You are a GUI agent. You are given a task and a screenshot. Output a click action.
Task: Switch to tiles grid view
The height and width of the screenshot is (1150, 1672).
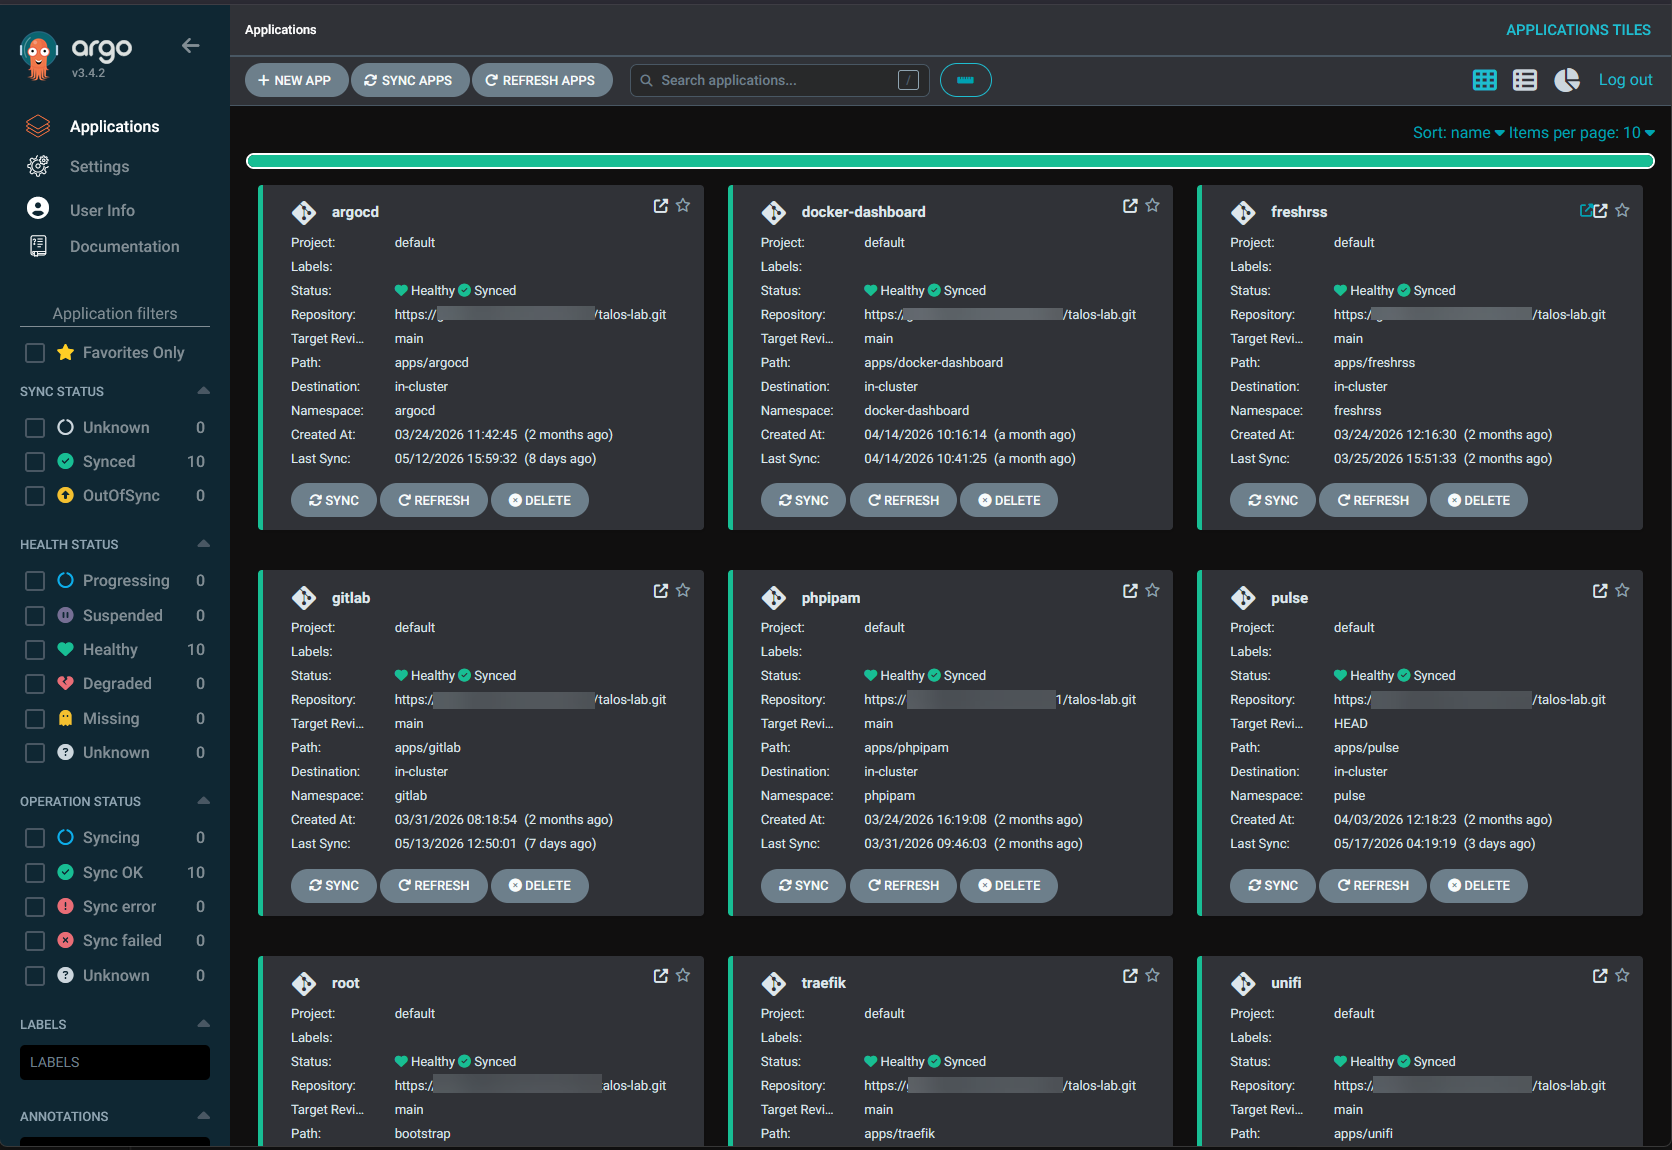pos(1485,80)
